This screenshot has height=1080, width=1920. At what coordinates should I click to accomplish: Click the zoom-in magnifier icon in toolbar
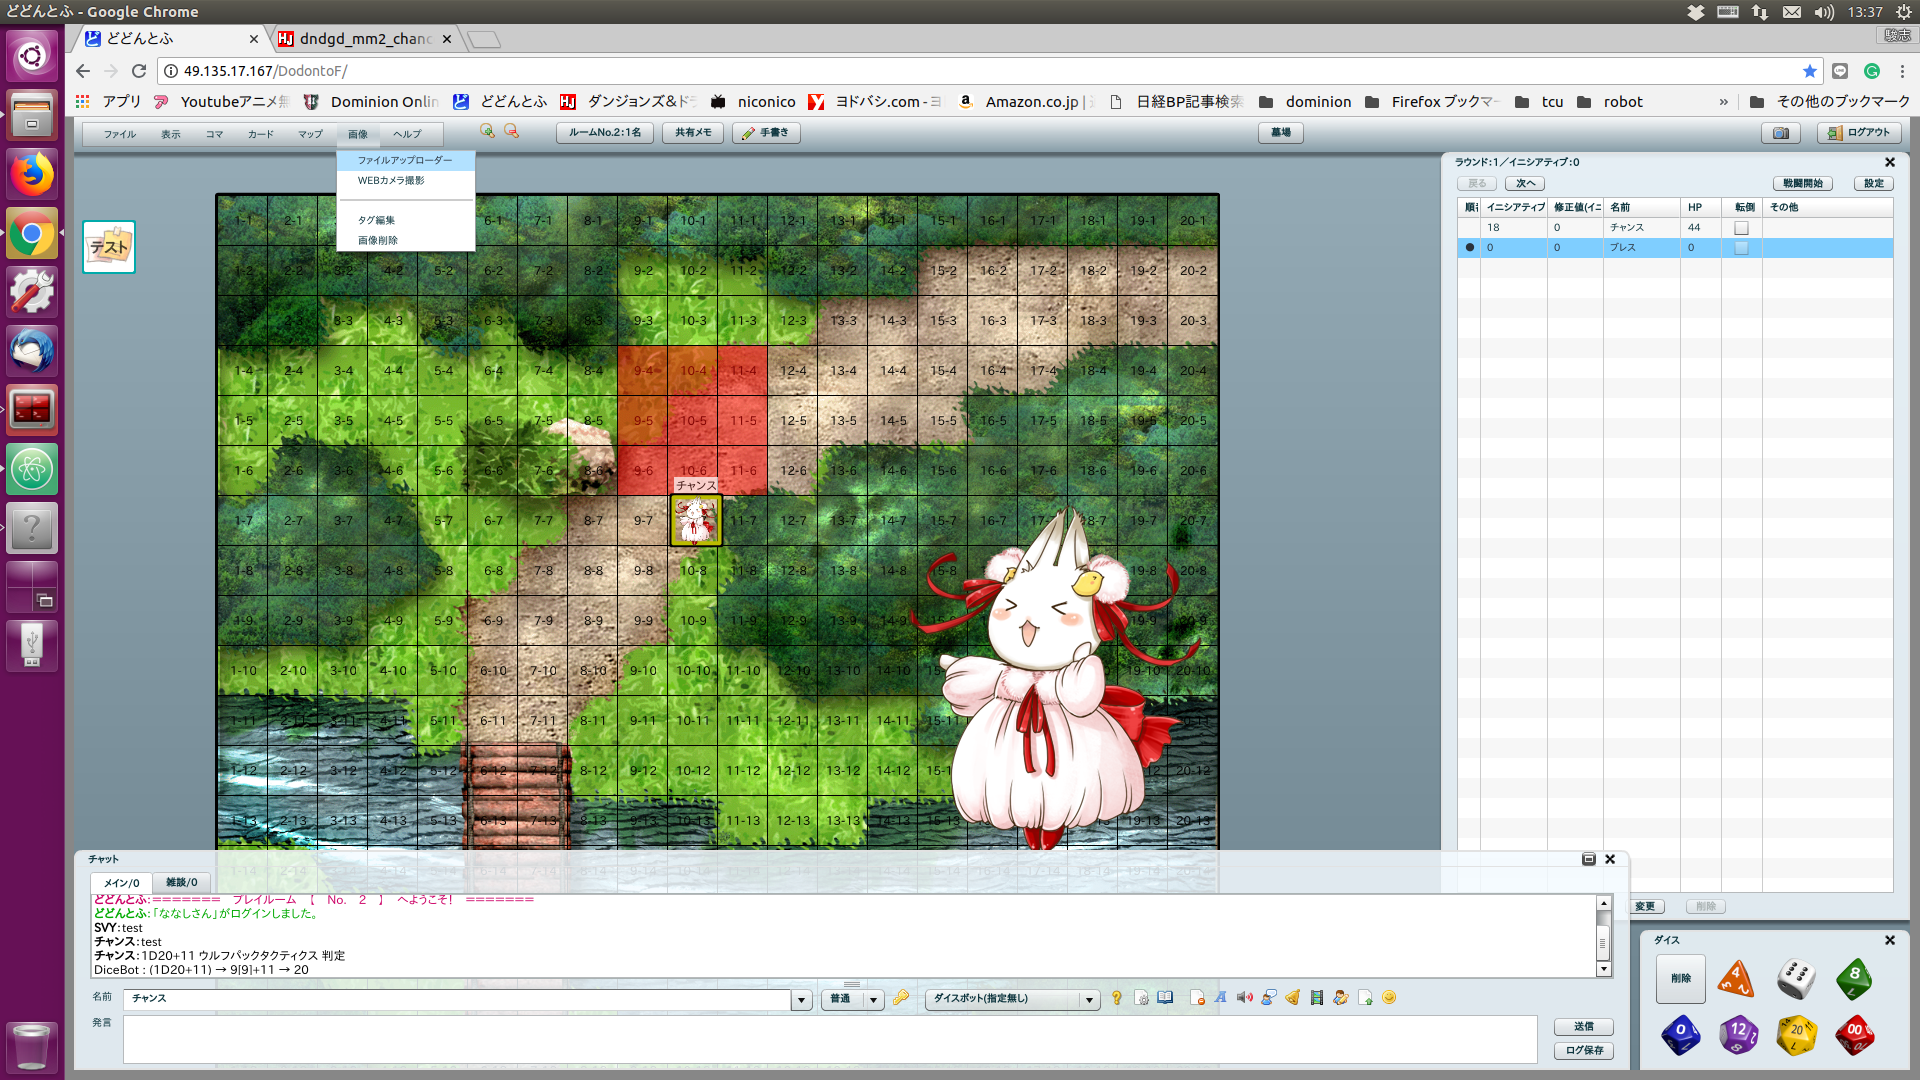487,132
